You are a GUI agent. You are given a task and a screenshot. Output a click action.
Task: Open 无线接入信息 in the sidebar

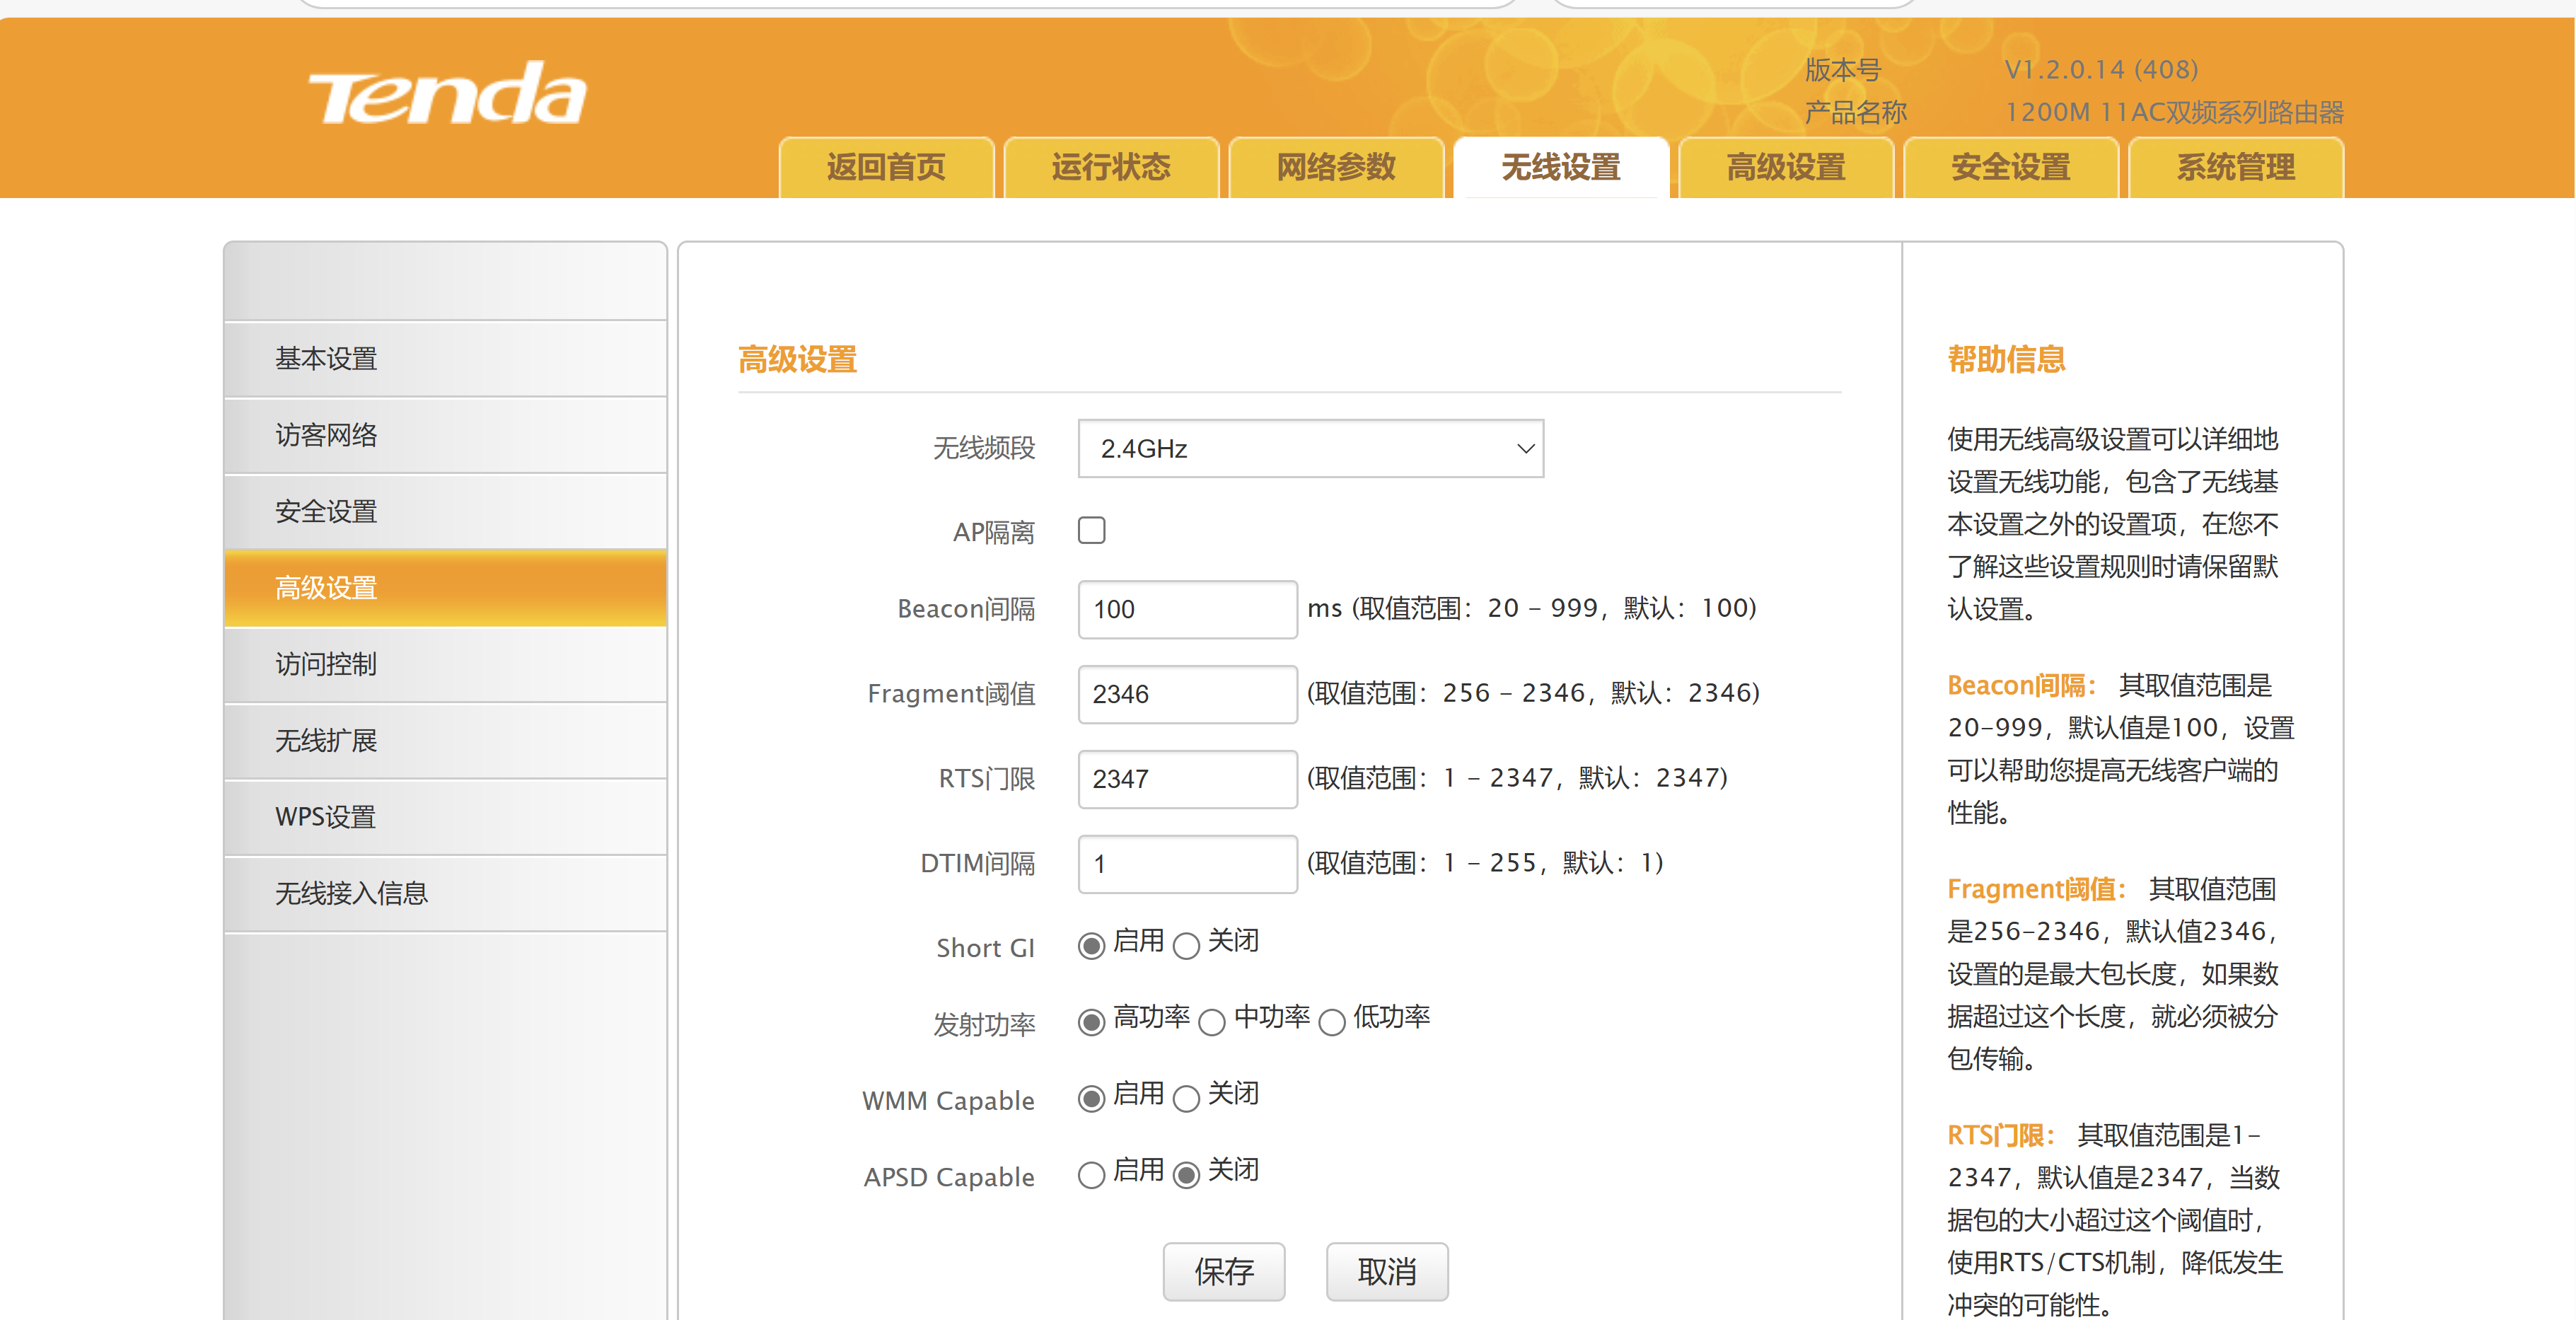coord(351,893)
